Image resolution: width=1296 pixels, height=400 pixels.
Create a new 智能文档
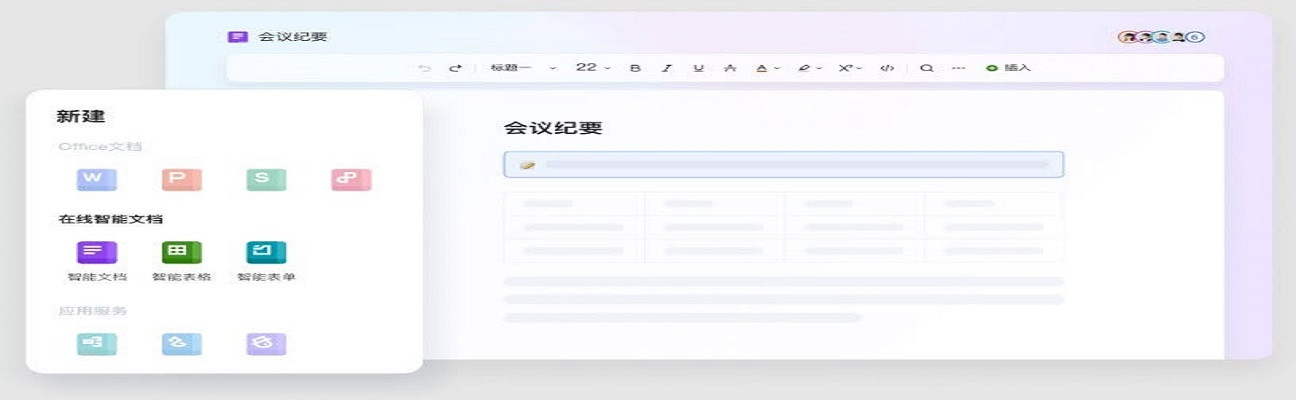[x=96, y=252]
